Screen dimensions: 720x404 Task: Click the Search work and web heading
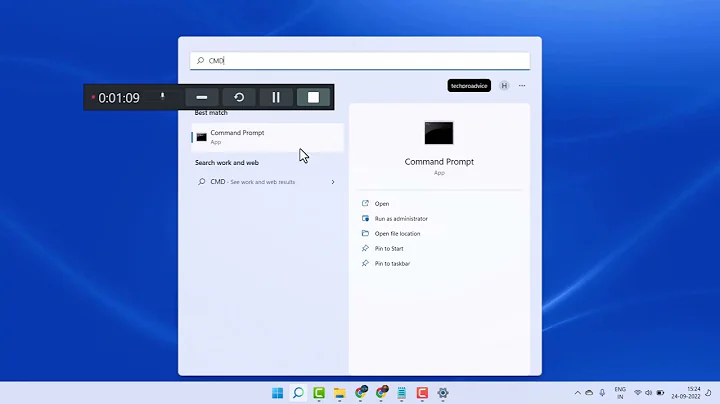(x=227, y=163)
